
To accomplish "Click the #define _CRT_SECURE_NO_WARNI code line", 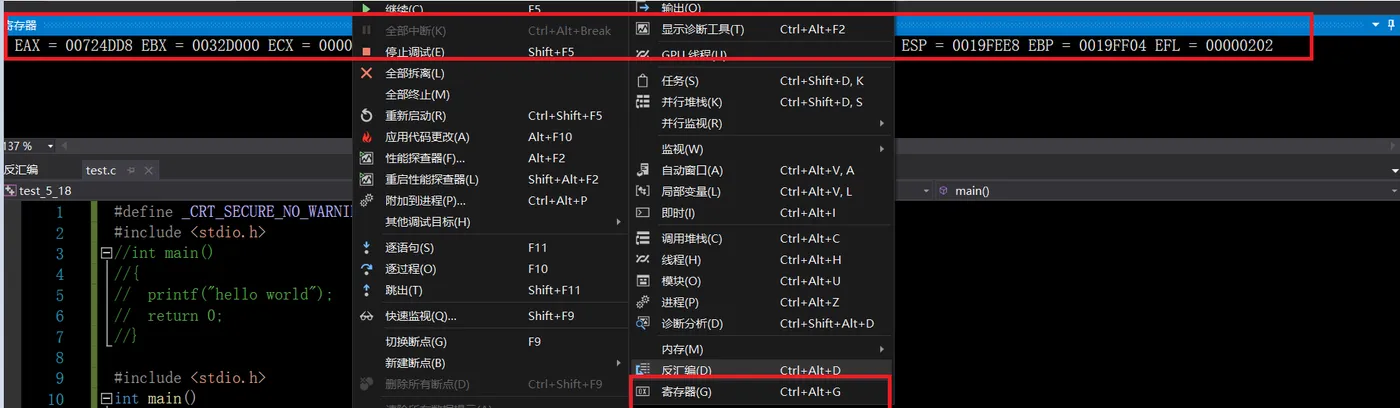I will 234,212.
